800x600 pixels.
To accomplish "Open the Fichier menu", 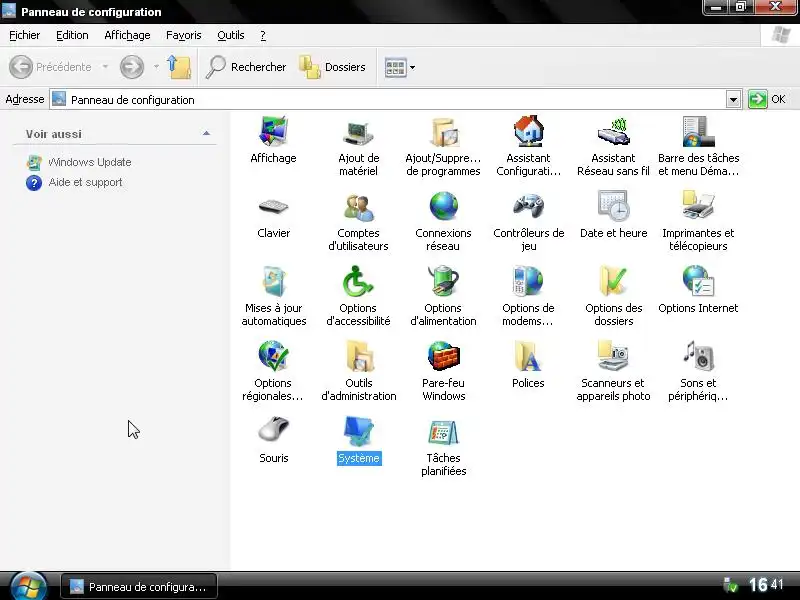I will point(24,35).
